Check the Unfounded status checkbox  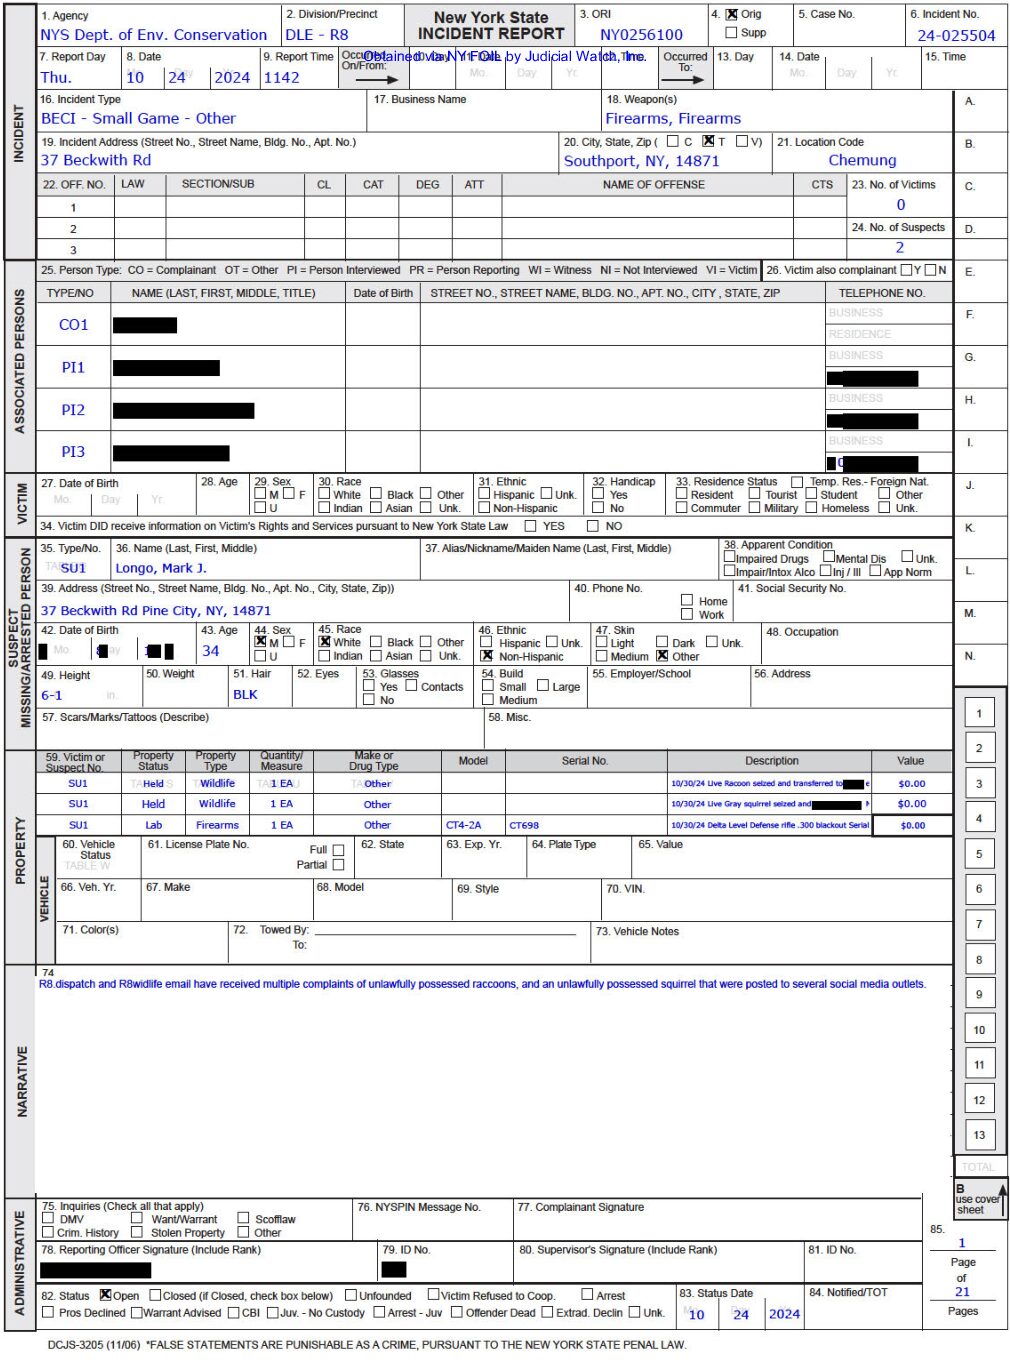tap(351, 1295)
